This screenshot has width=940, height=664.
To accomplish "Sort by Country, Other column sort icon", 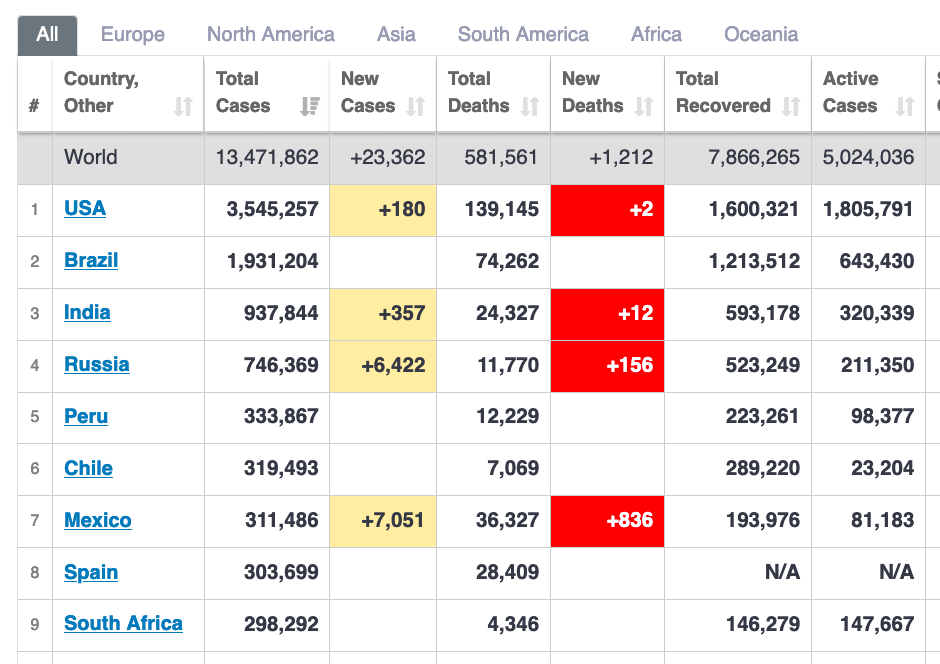I will pos(183,106).
